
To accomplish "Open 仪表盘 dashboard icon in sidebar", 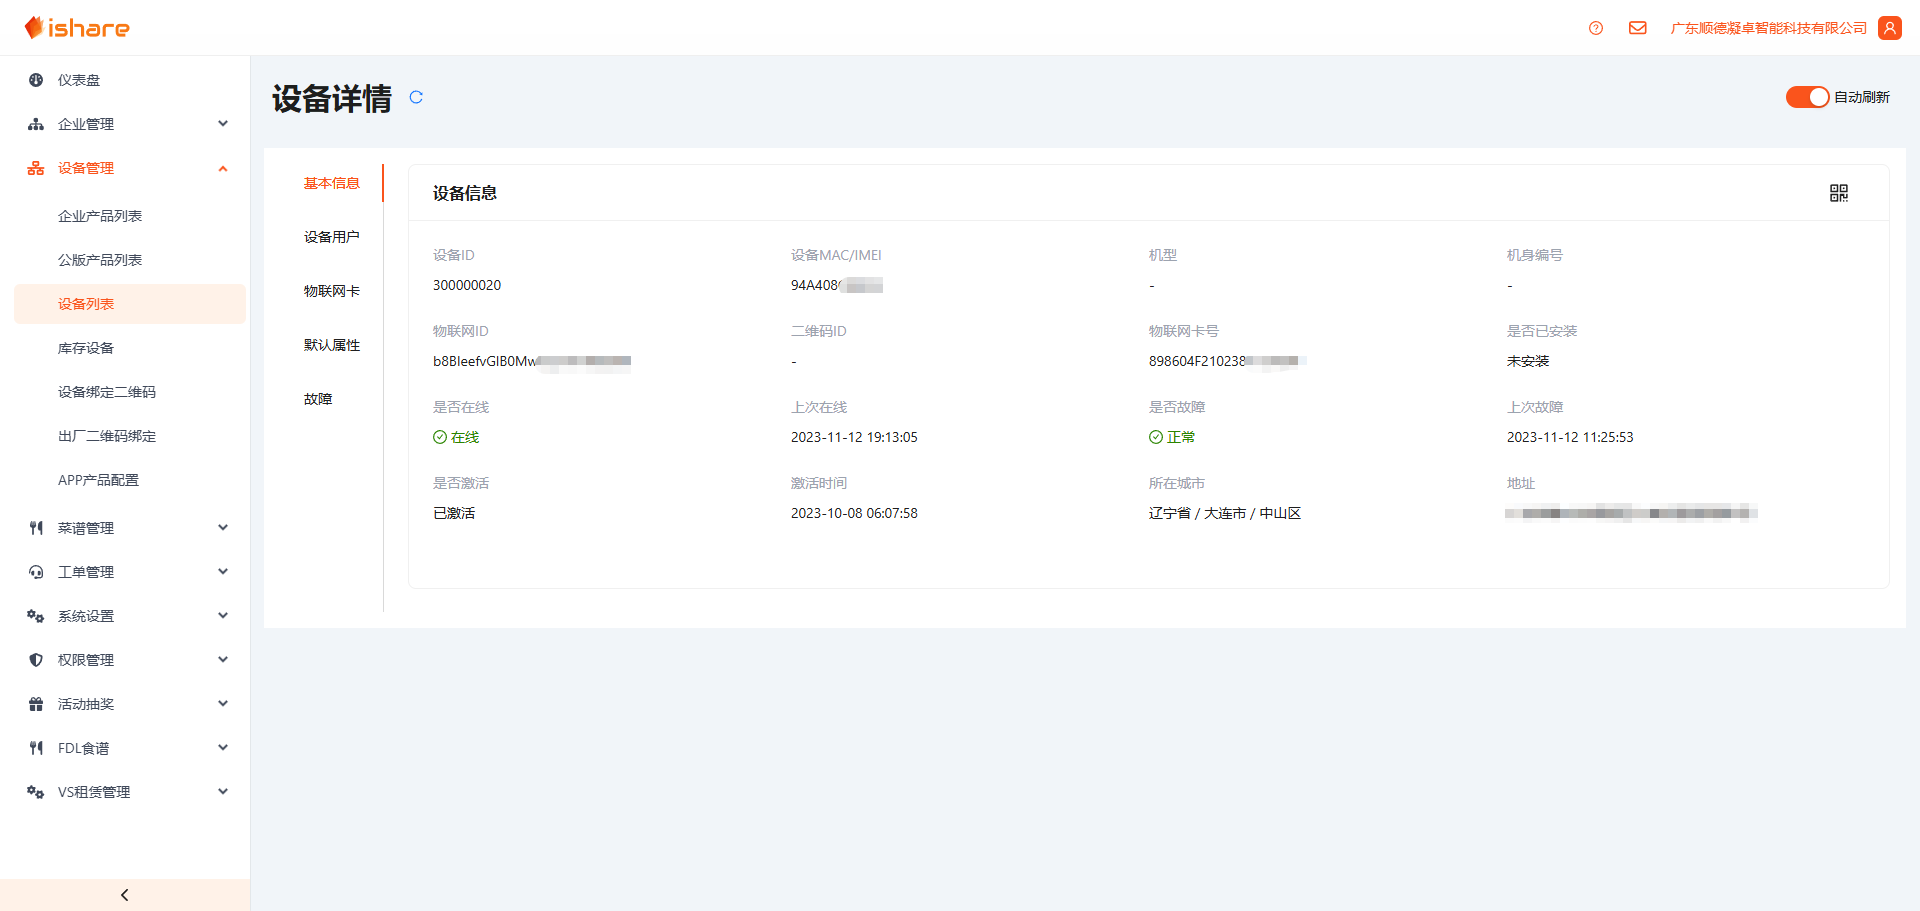I will 36,80.
